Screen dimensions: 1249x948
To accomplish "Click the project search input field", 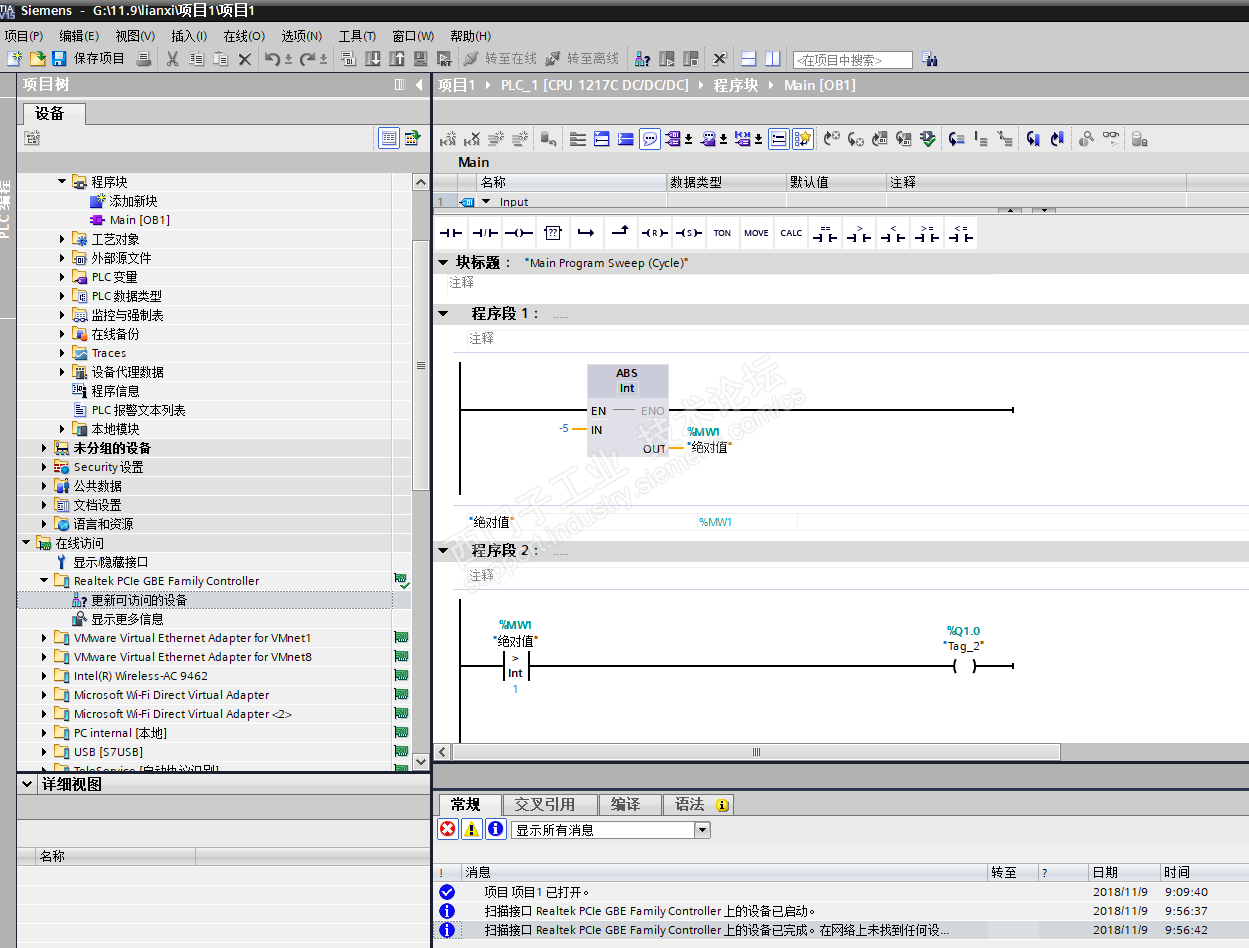I will coord(853,60).
